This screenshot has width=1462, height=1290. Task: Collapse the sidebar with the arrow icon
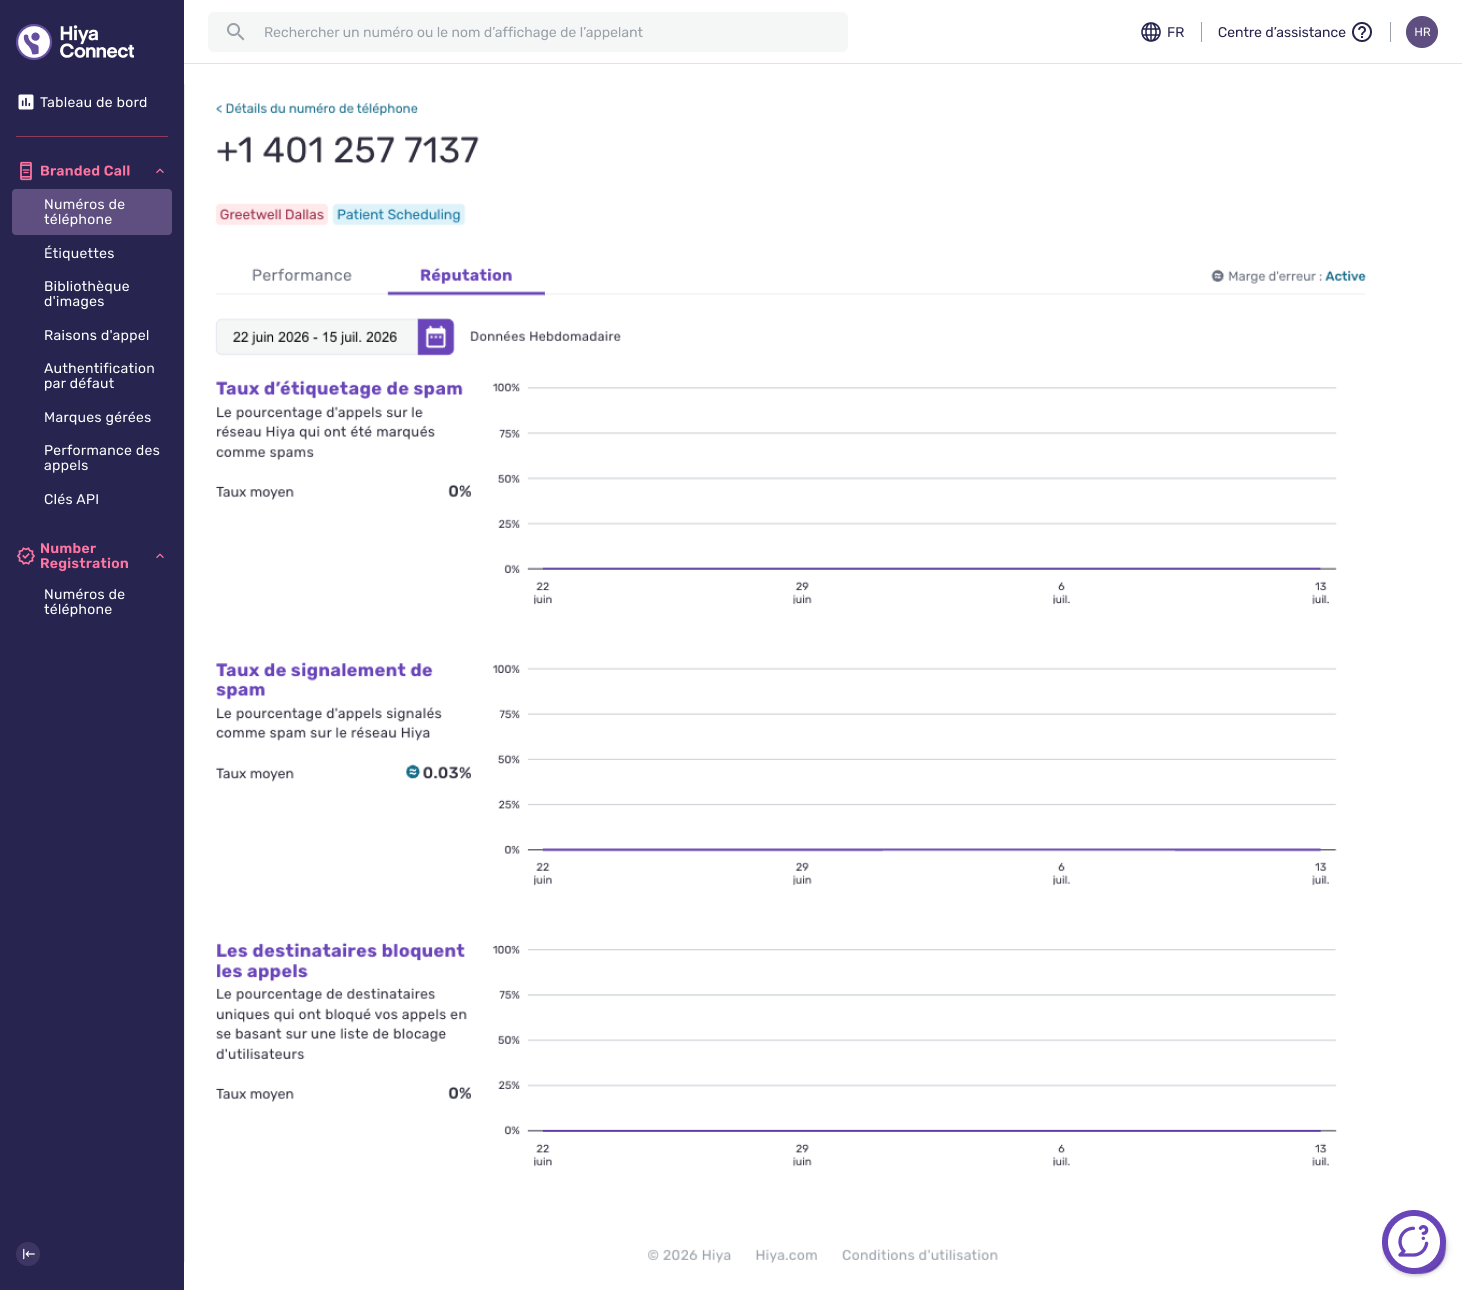click(28, 1253)
